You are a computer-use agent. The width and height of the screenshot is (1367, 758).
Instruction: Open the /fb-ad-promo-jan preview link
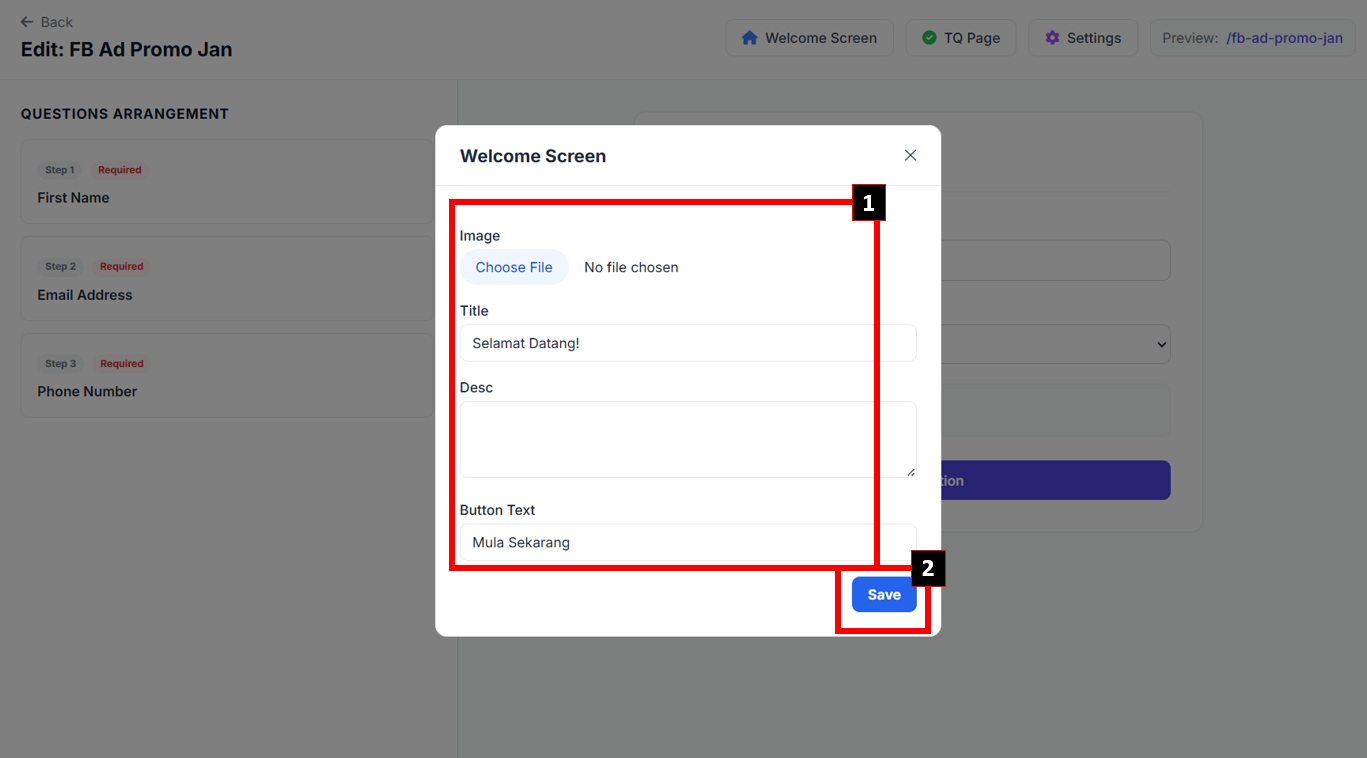coord(1284,38)
